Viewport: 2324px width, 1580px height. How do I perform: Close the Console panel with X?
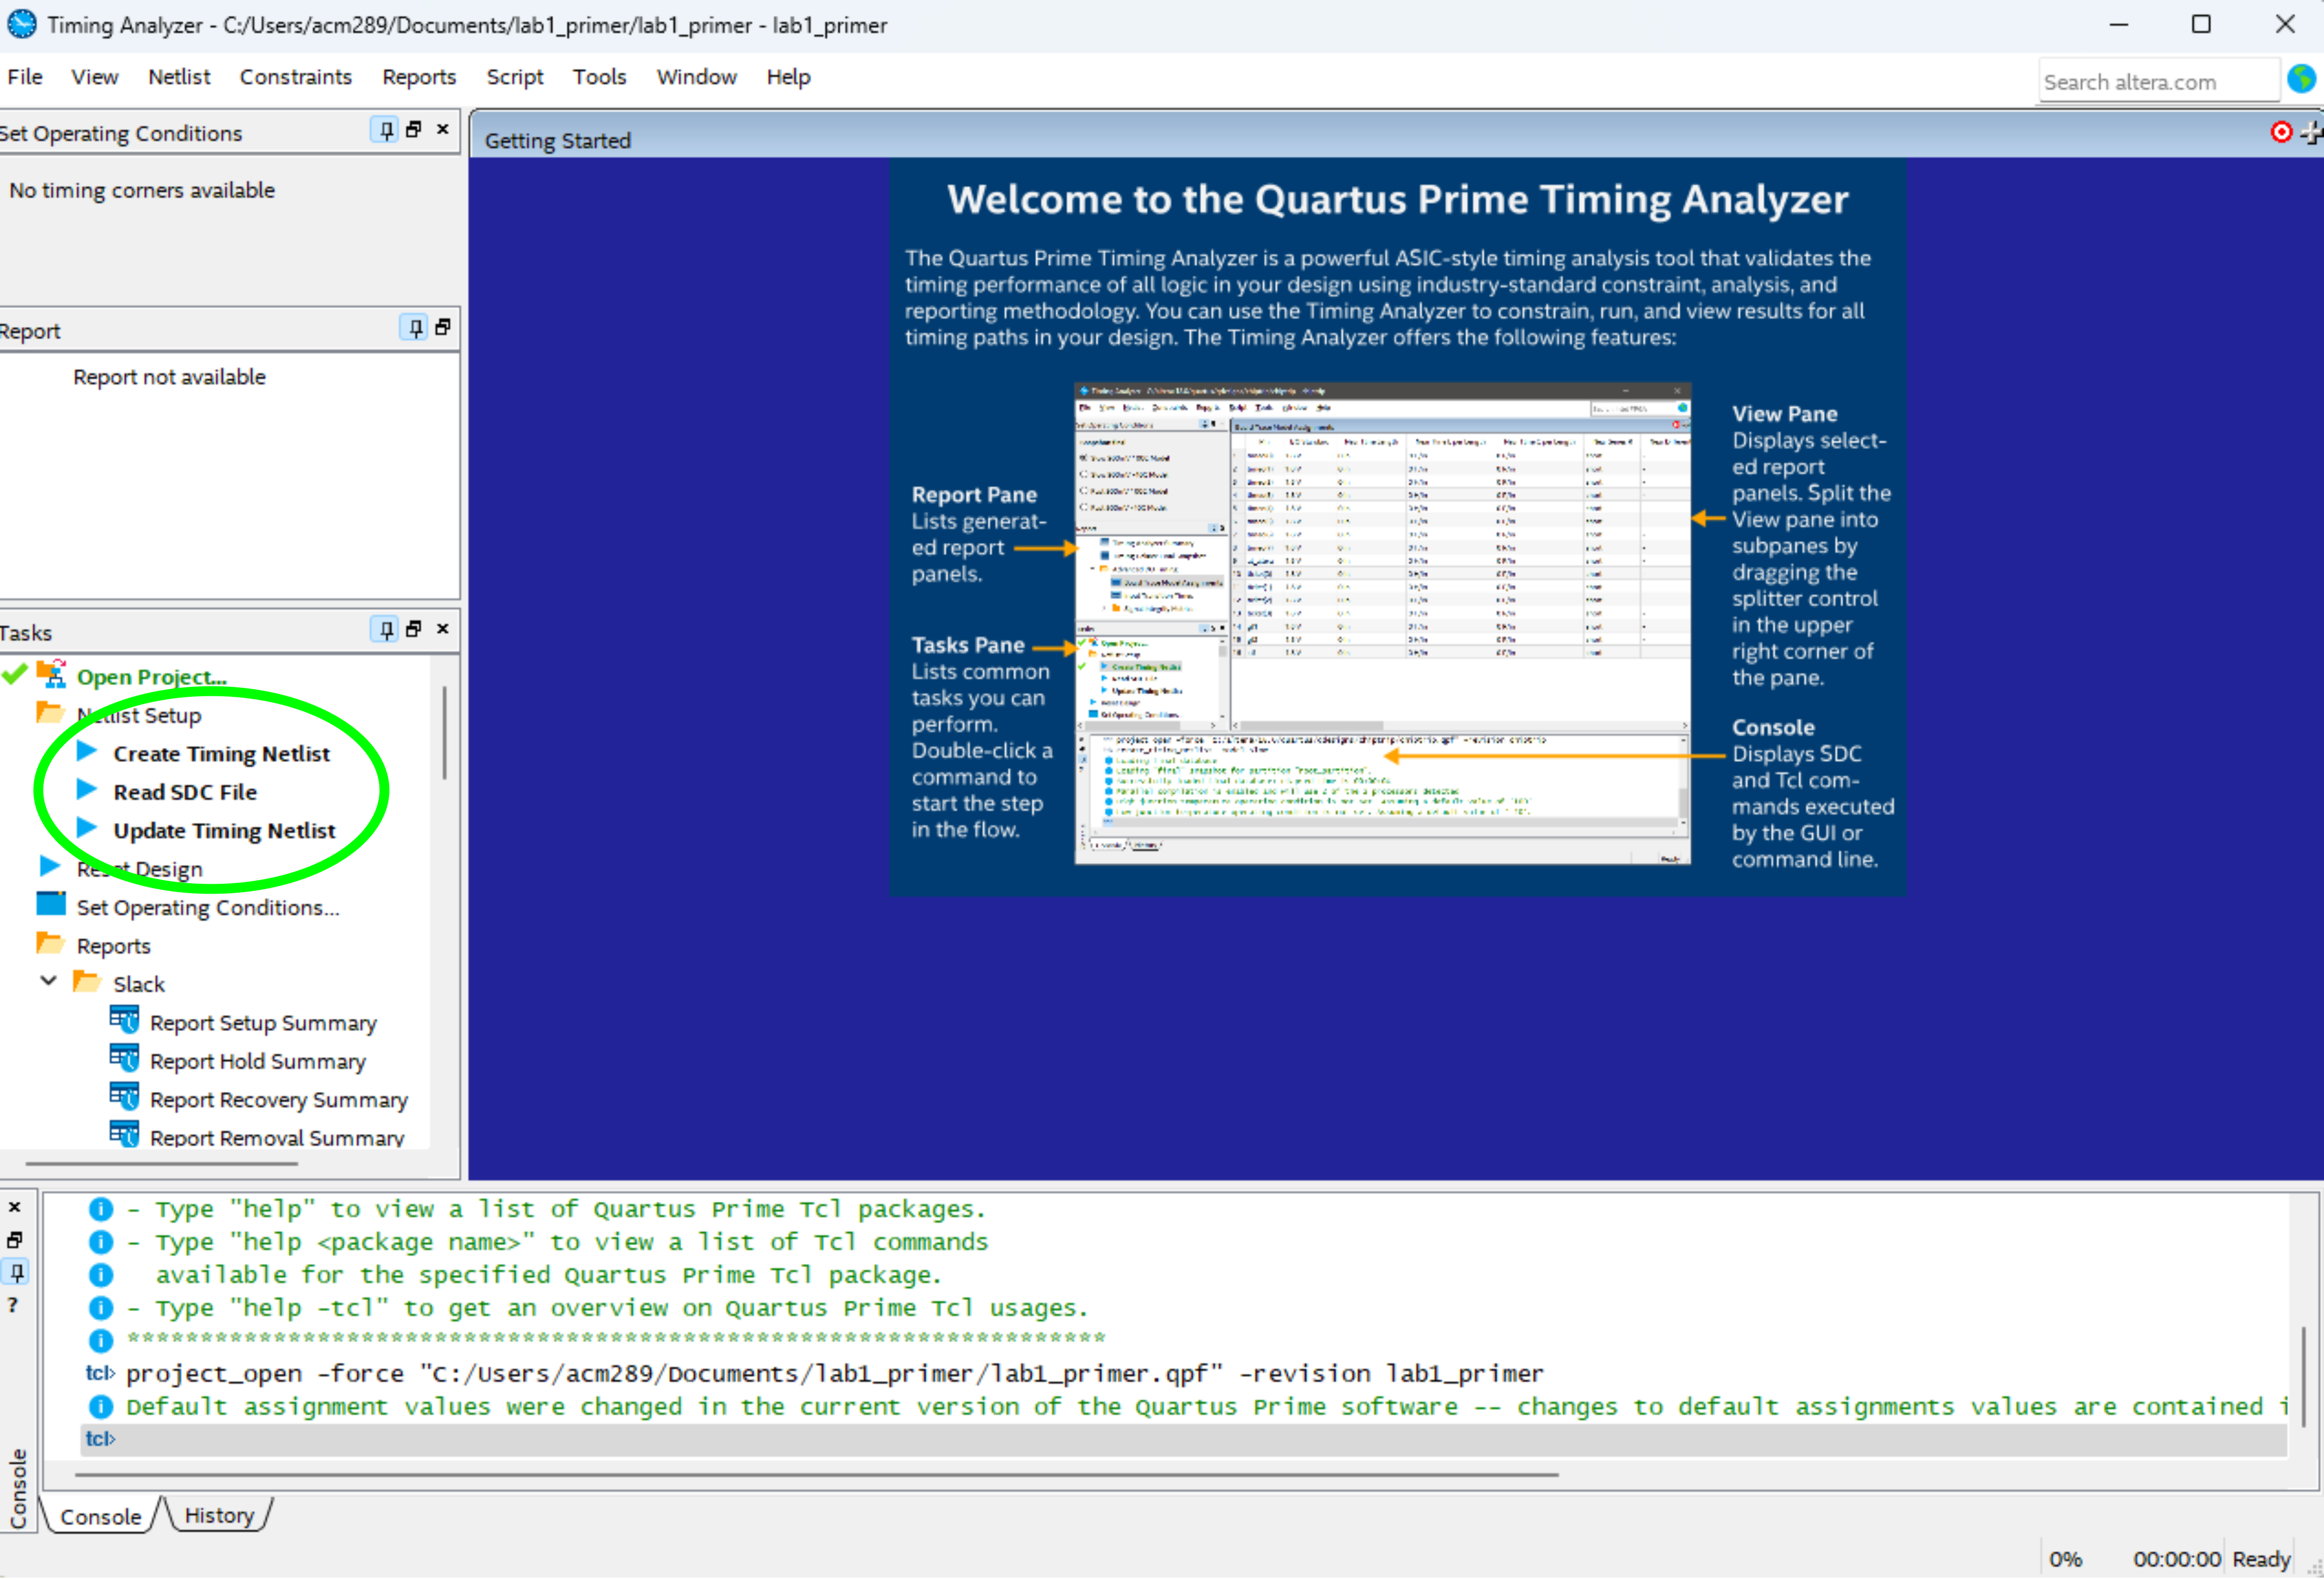click(x=15, y=1208)
